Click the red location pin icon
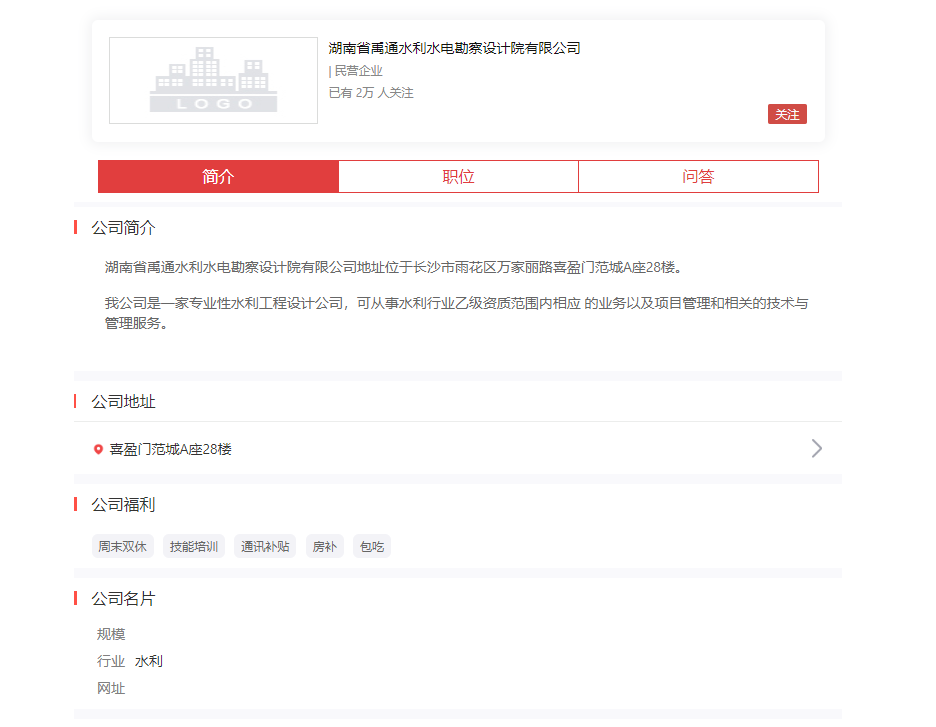This screenshot has height=727, width=936. pos(98,450)
